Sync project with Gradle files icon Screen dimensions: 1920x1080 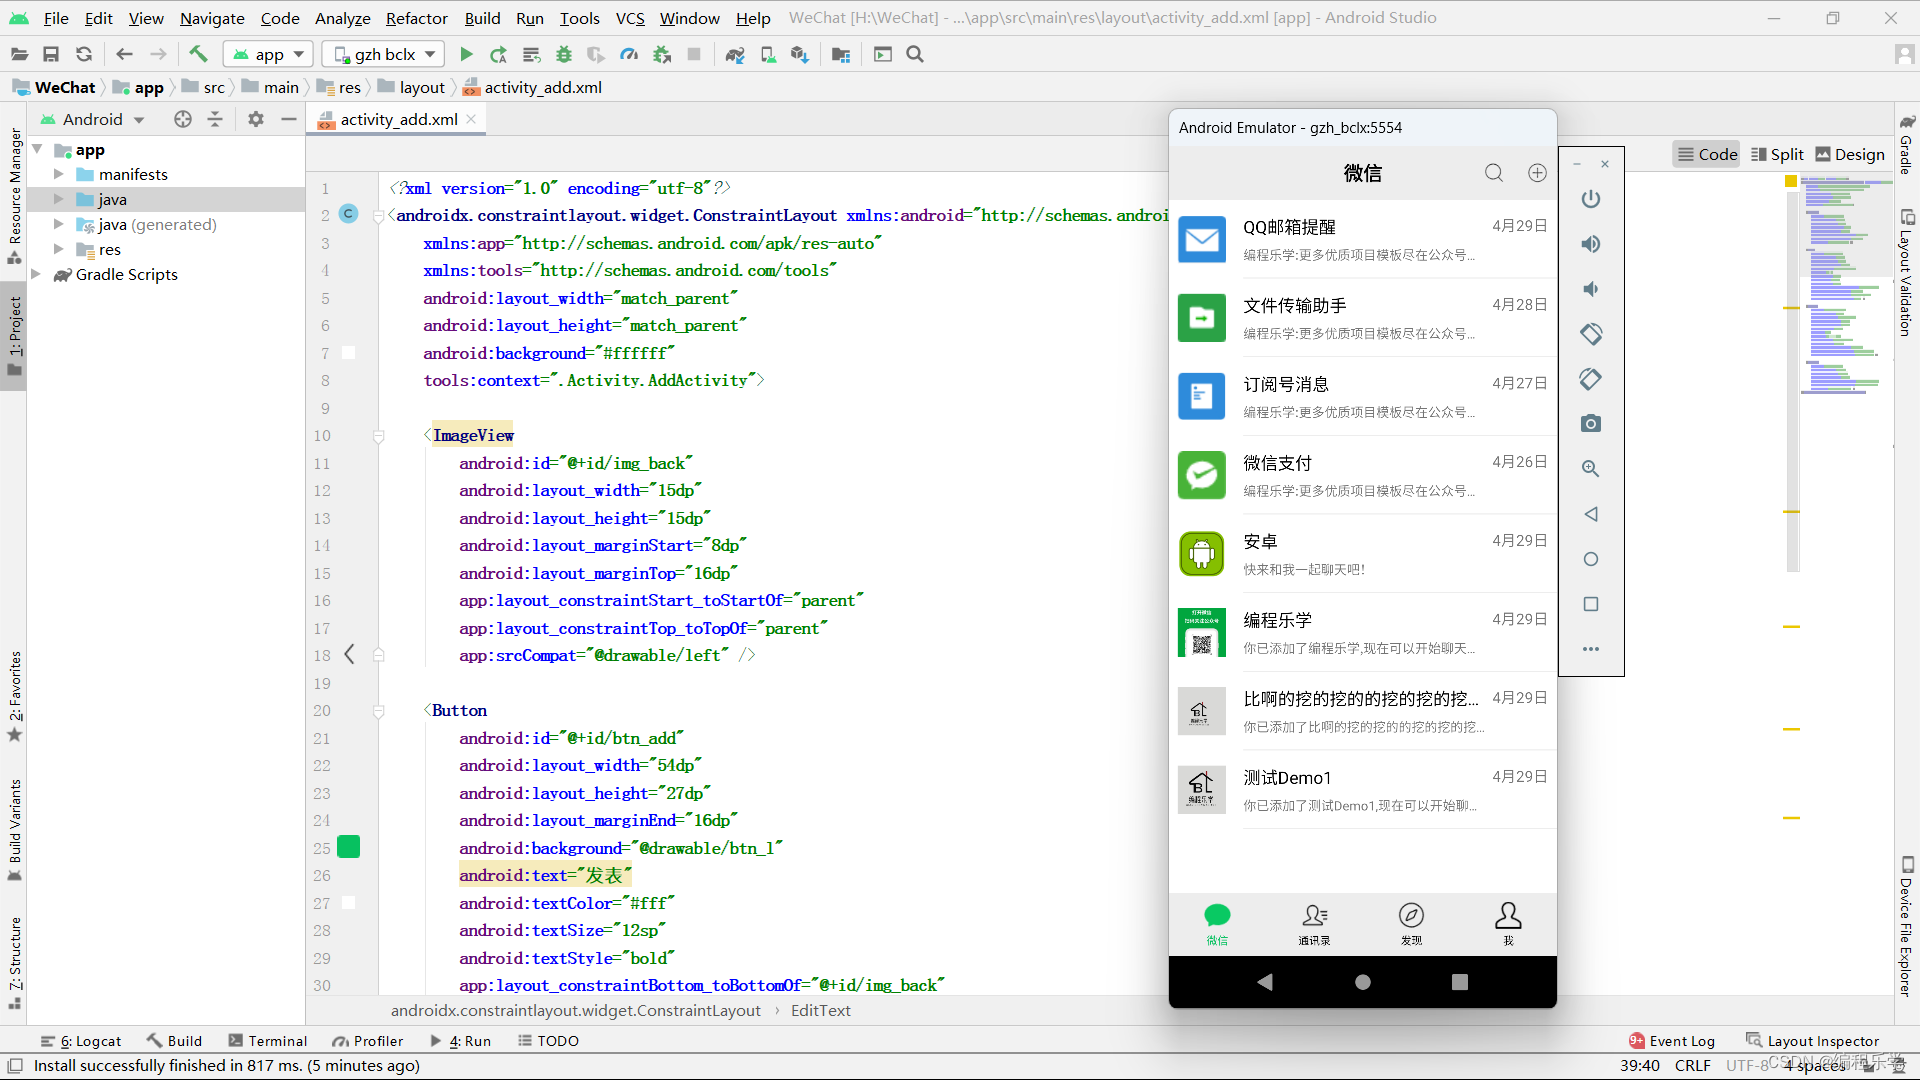coord(735,54)
